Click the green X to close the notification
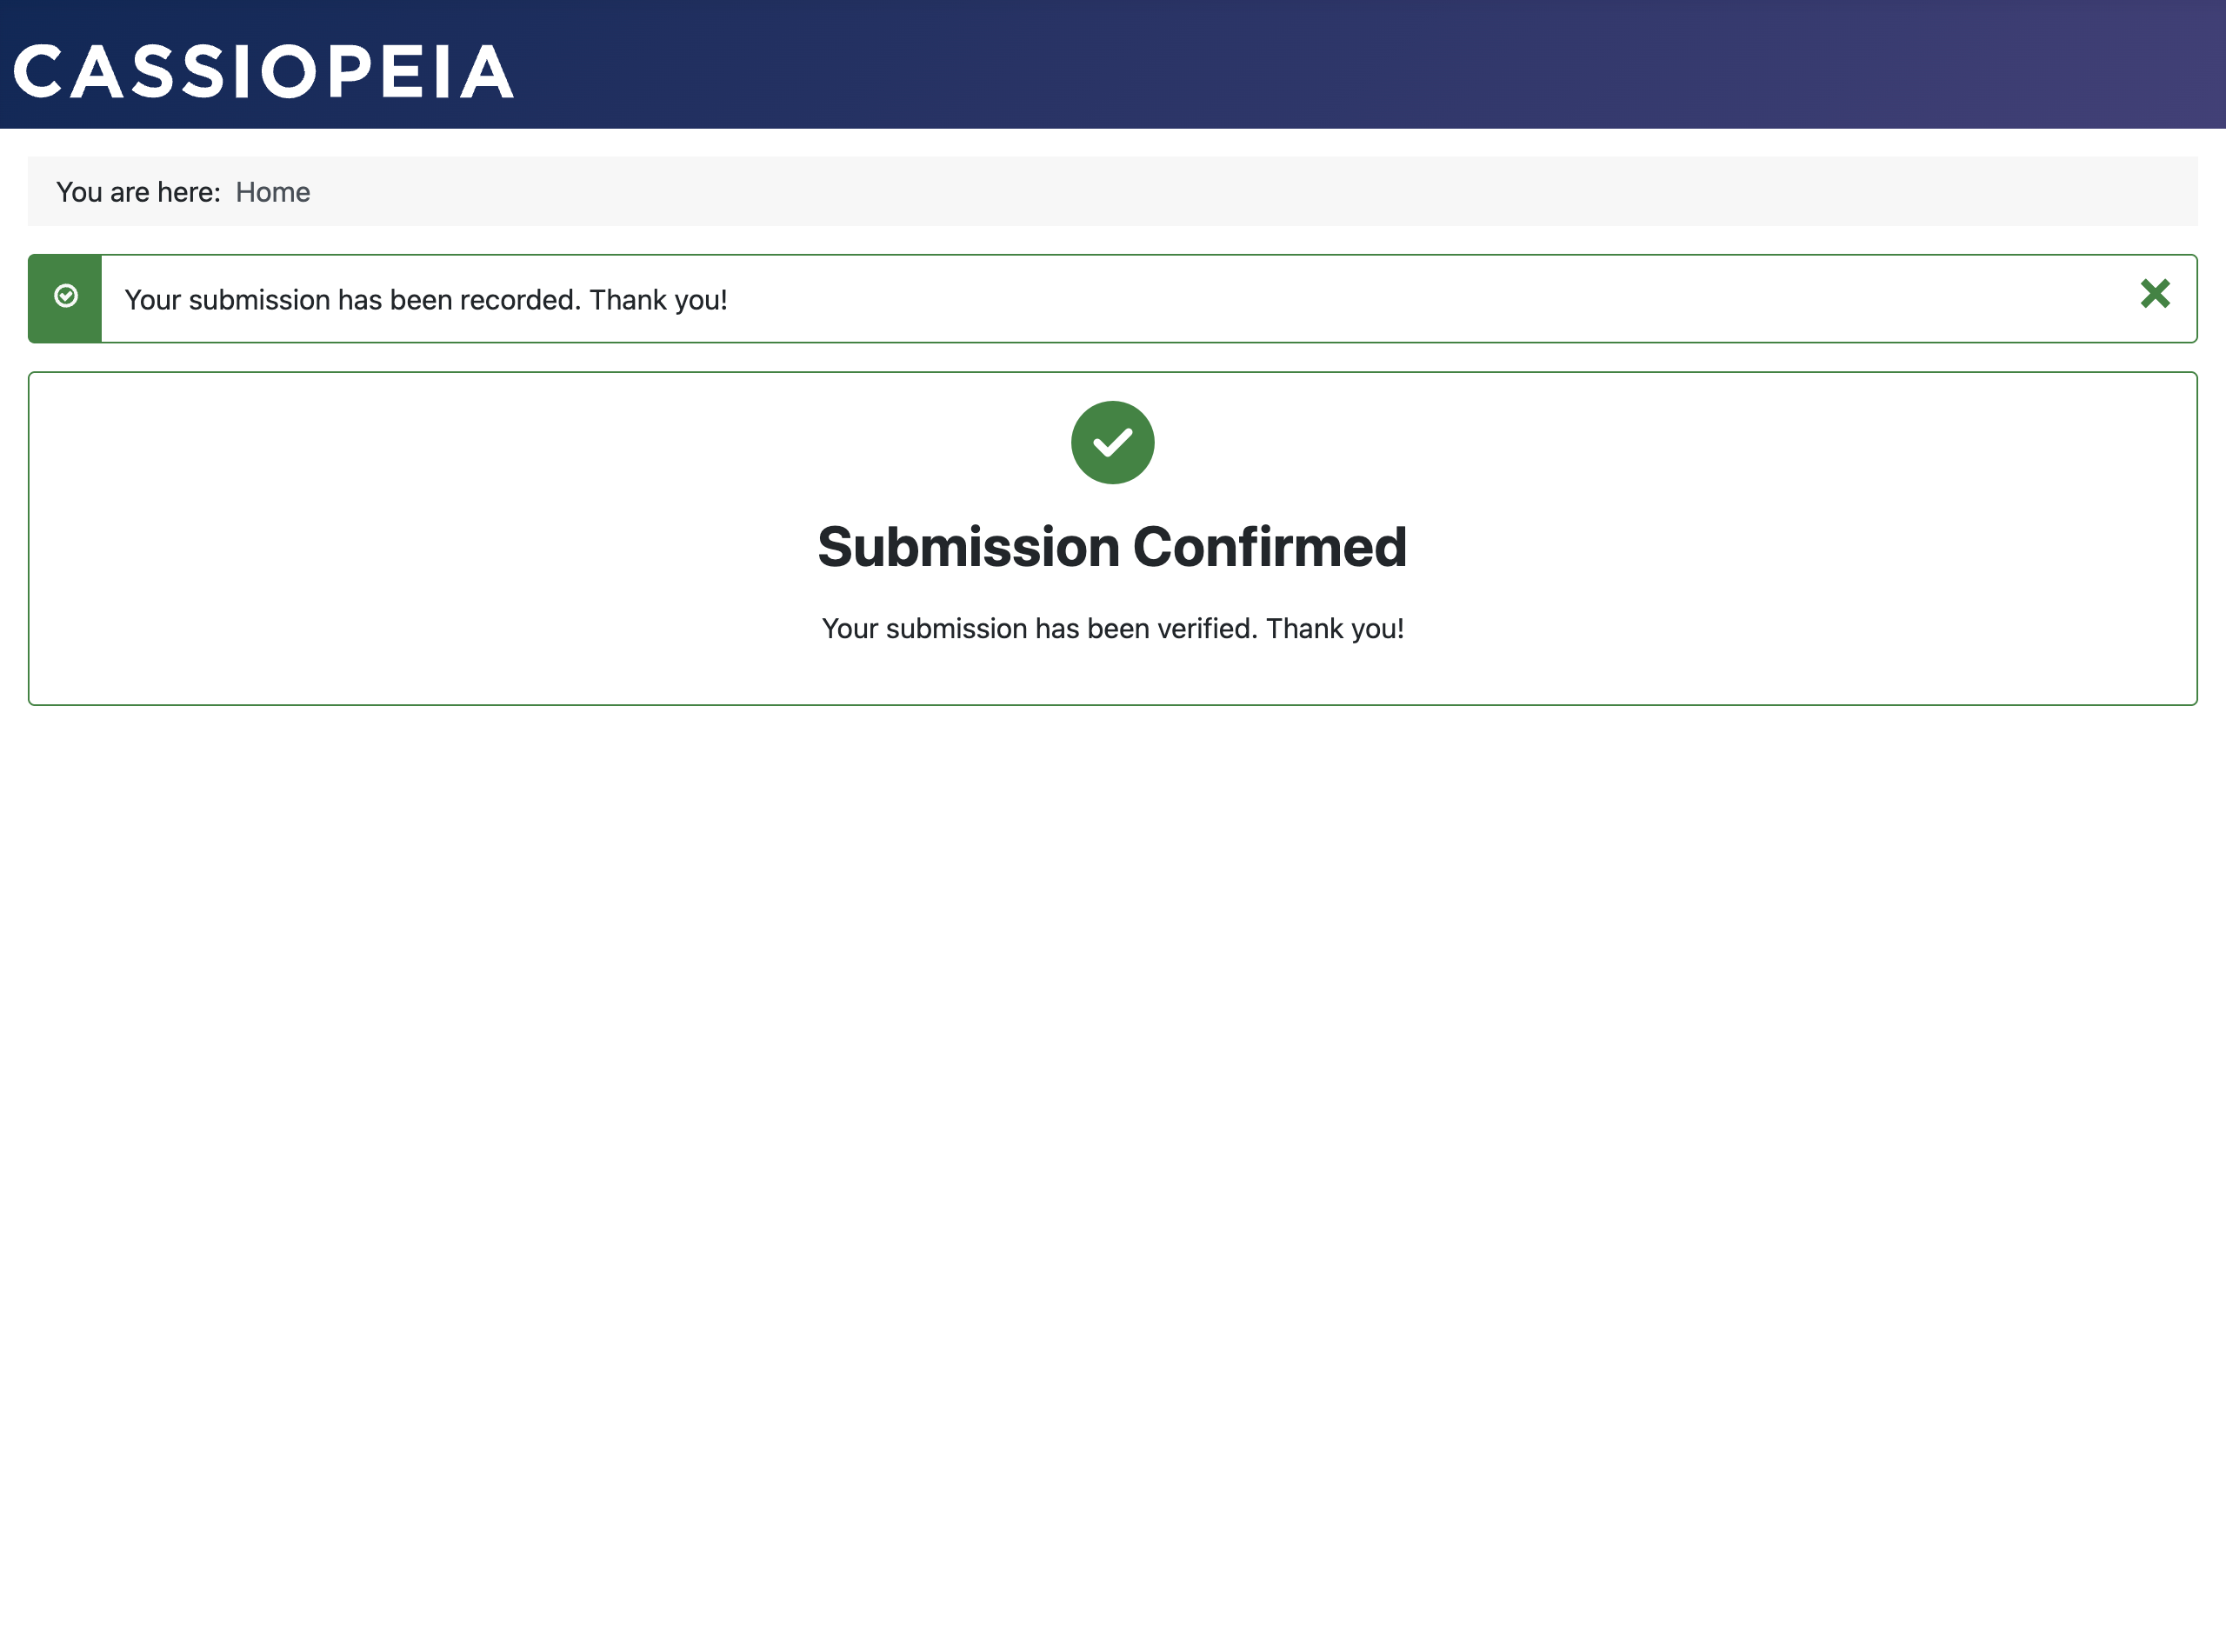This screenshot has width=2226, height=1652. (x=2155, y=294)
